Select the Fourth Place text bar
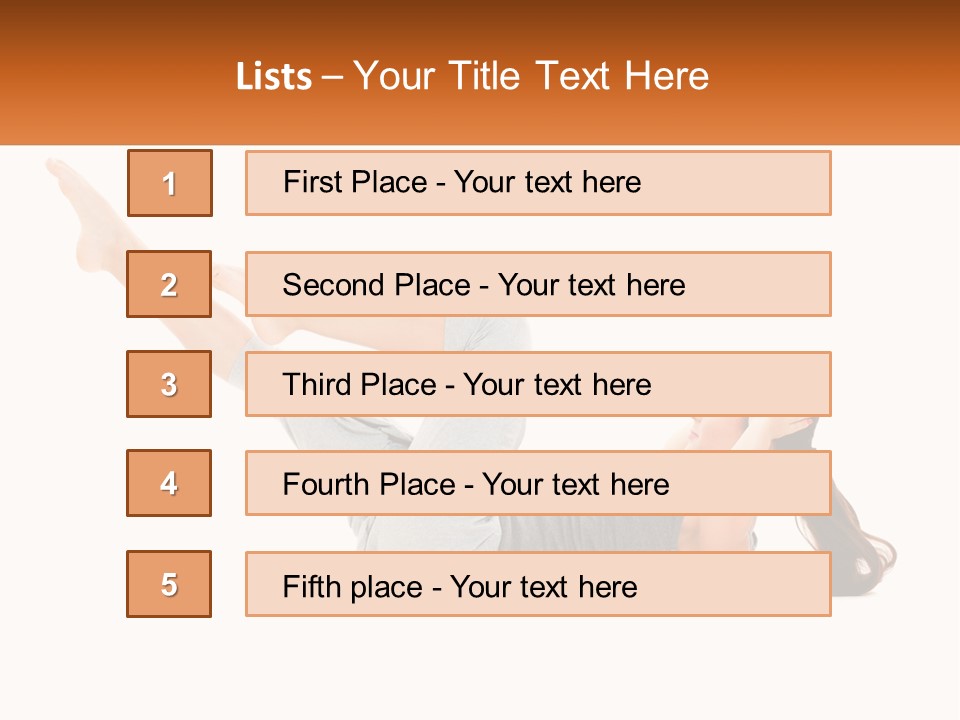 click(x=538, y=483)
